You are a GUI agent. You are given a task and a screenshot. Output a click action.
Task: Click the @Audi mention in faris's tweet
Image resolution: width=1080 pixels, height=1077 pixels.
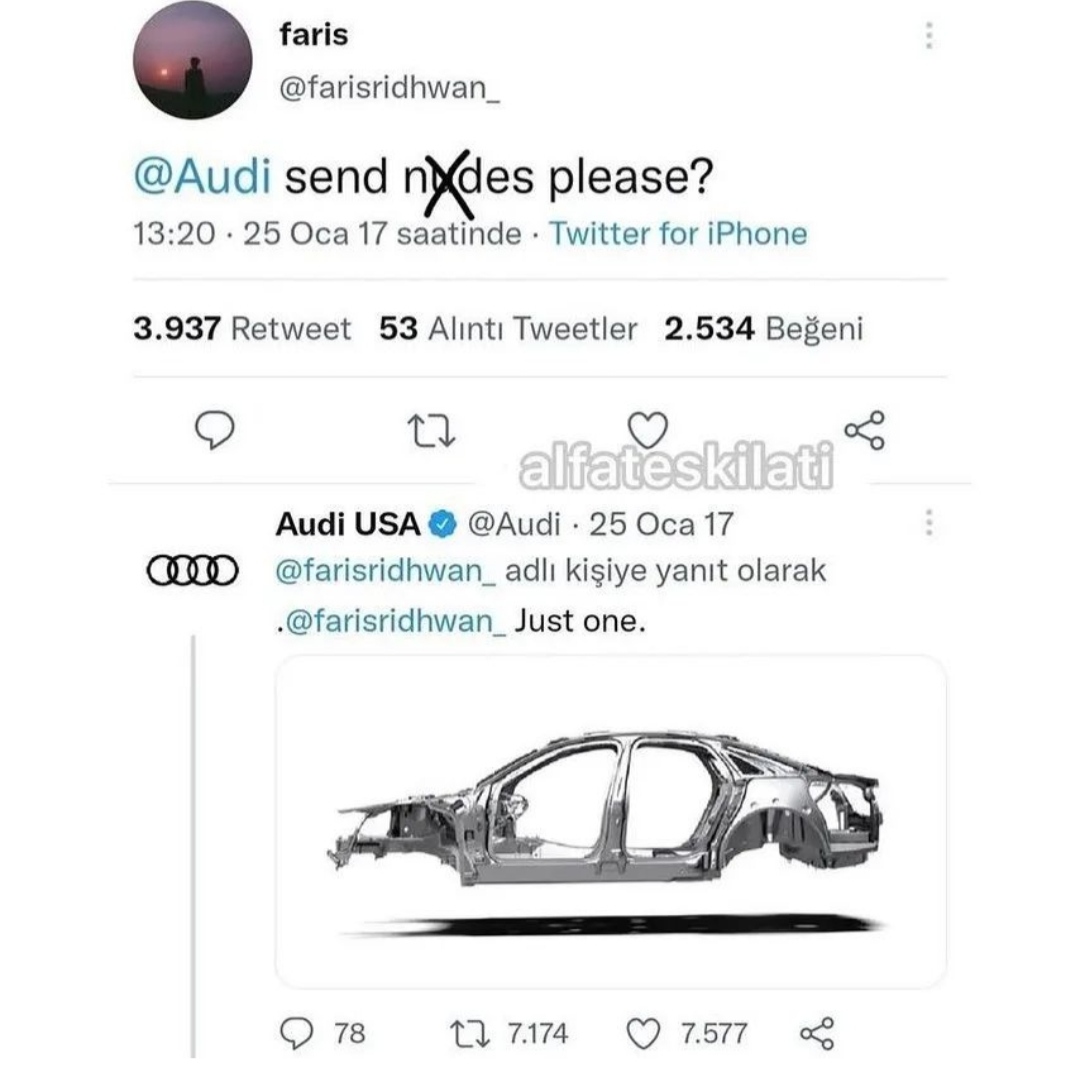202,178
